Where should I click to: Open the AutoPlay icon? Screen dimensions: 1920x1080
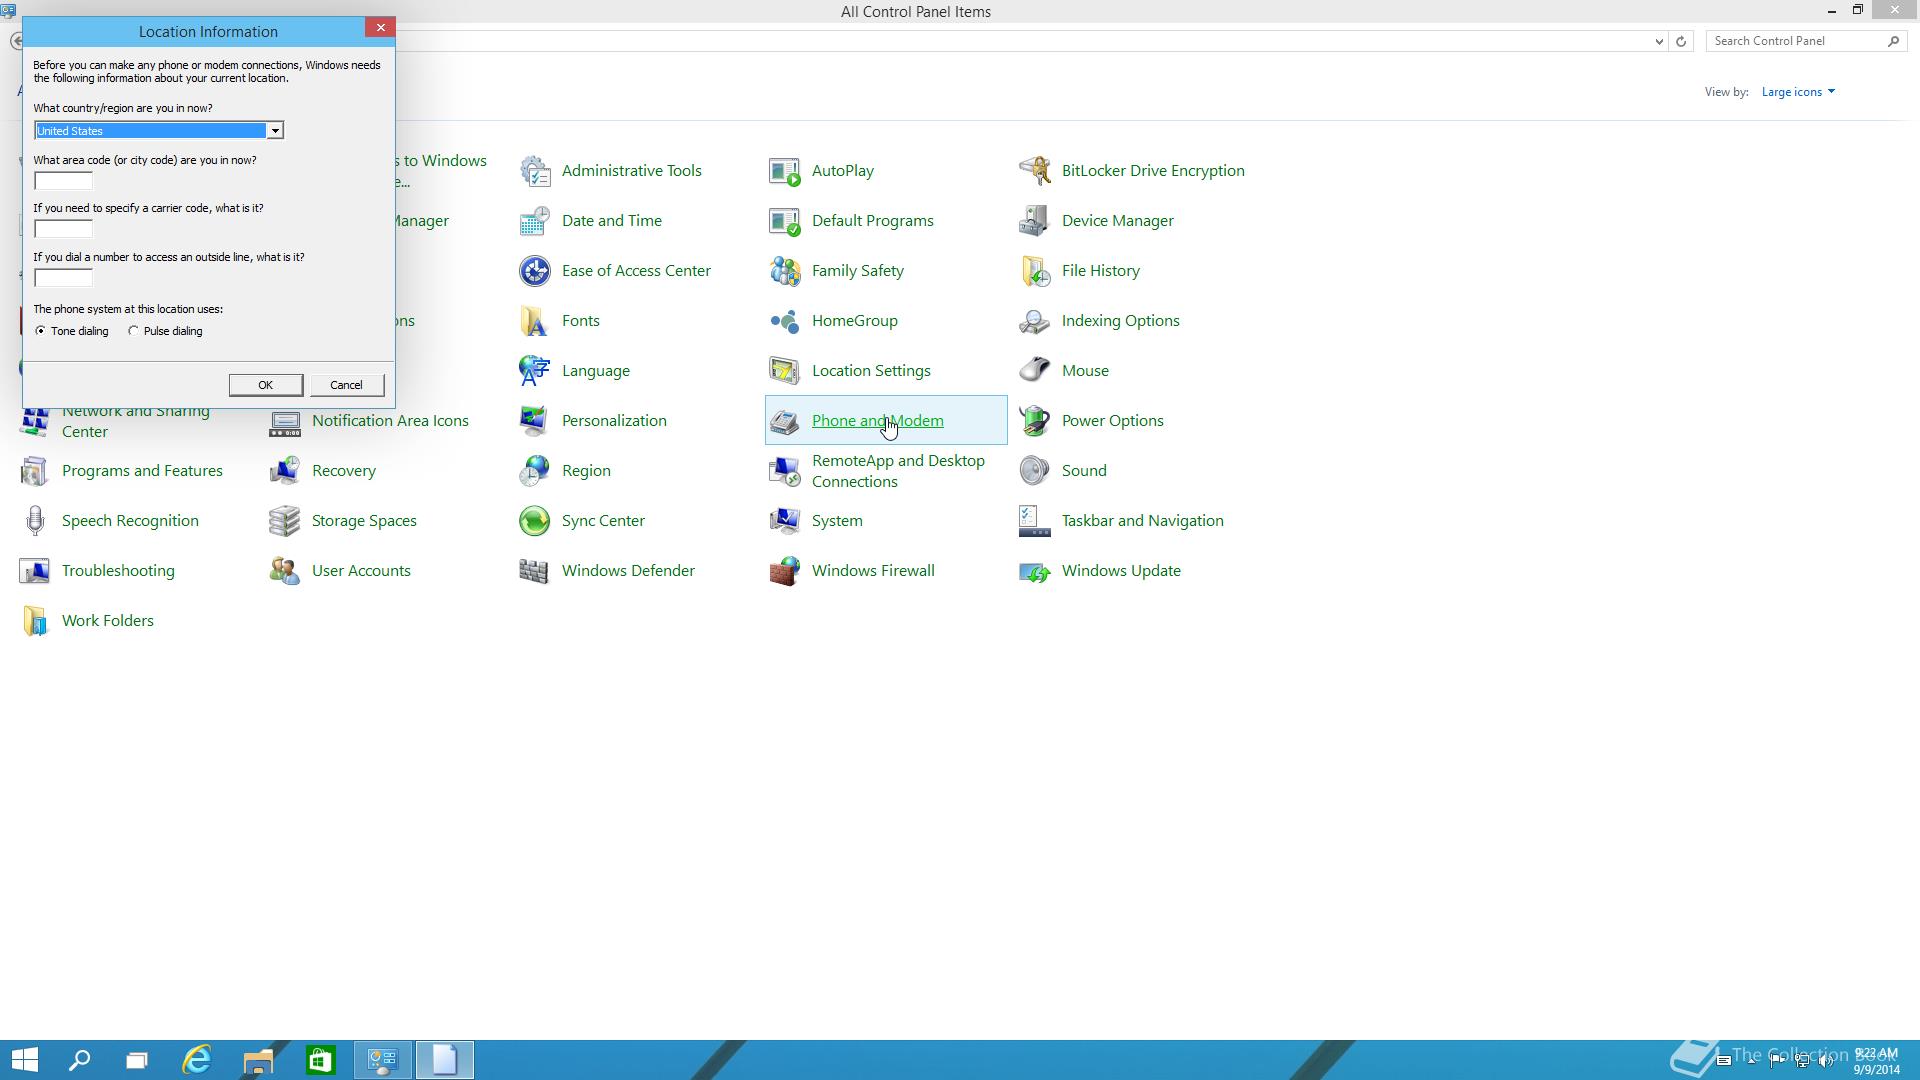[785, 171]
